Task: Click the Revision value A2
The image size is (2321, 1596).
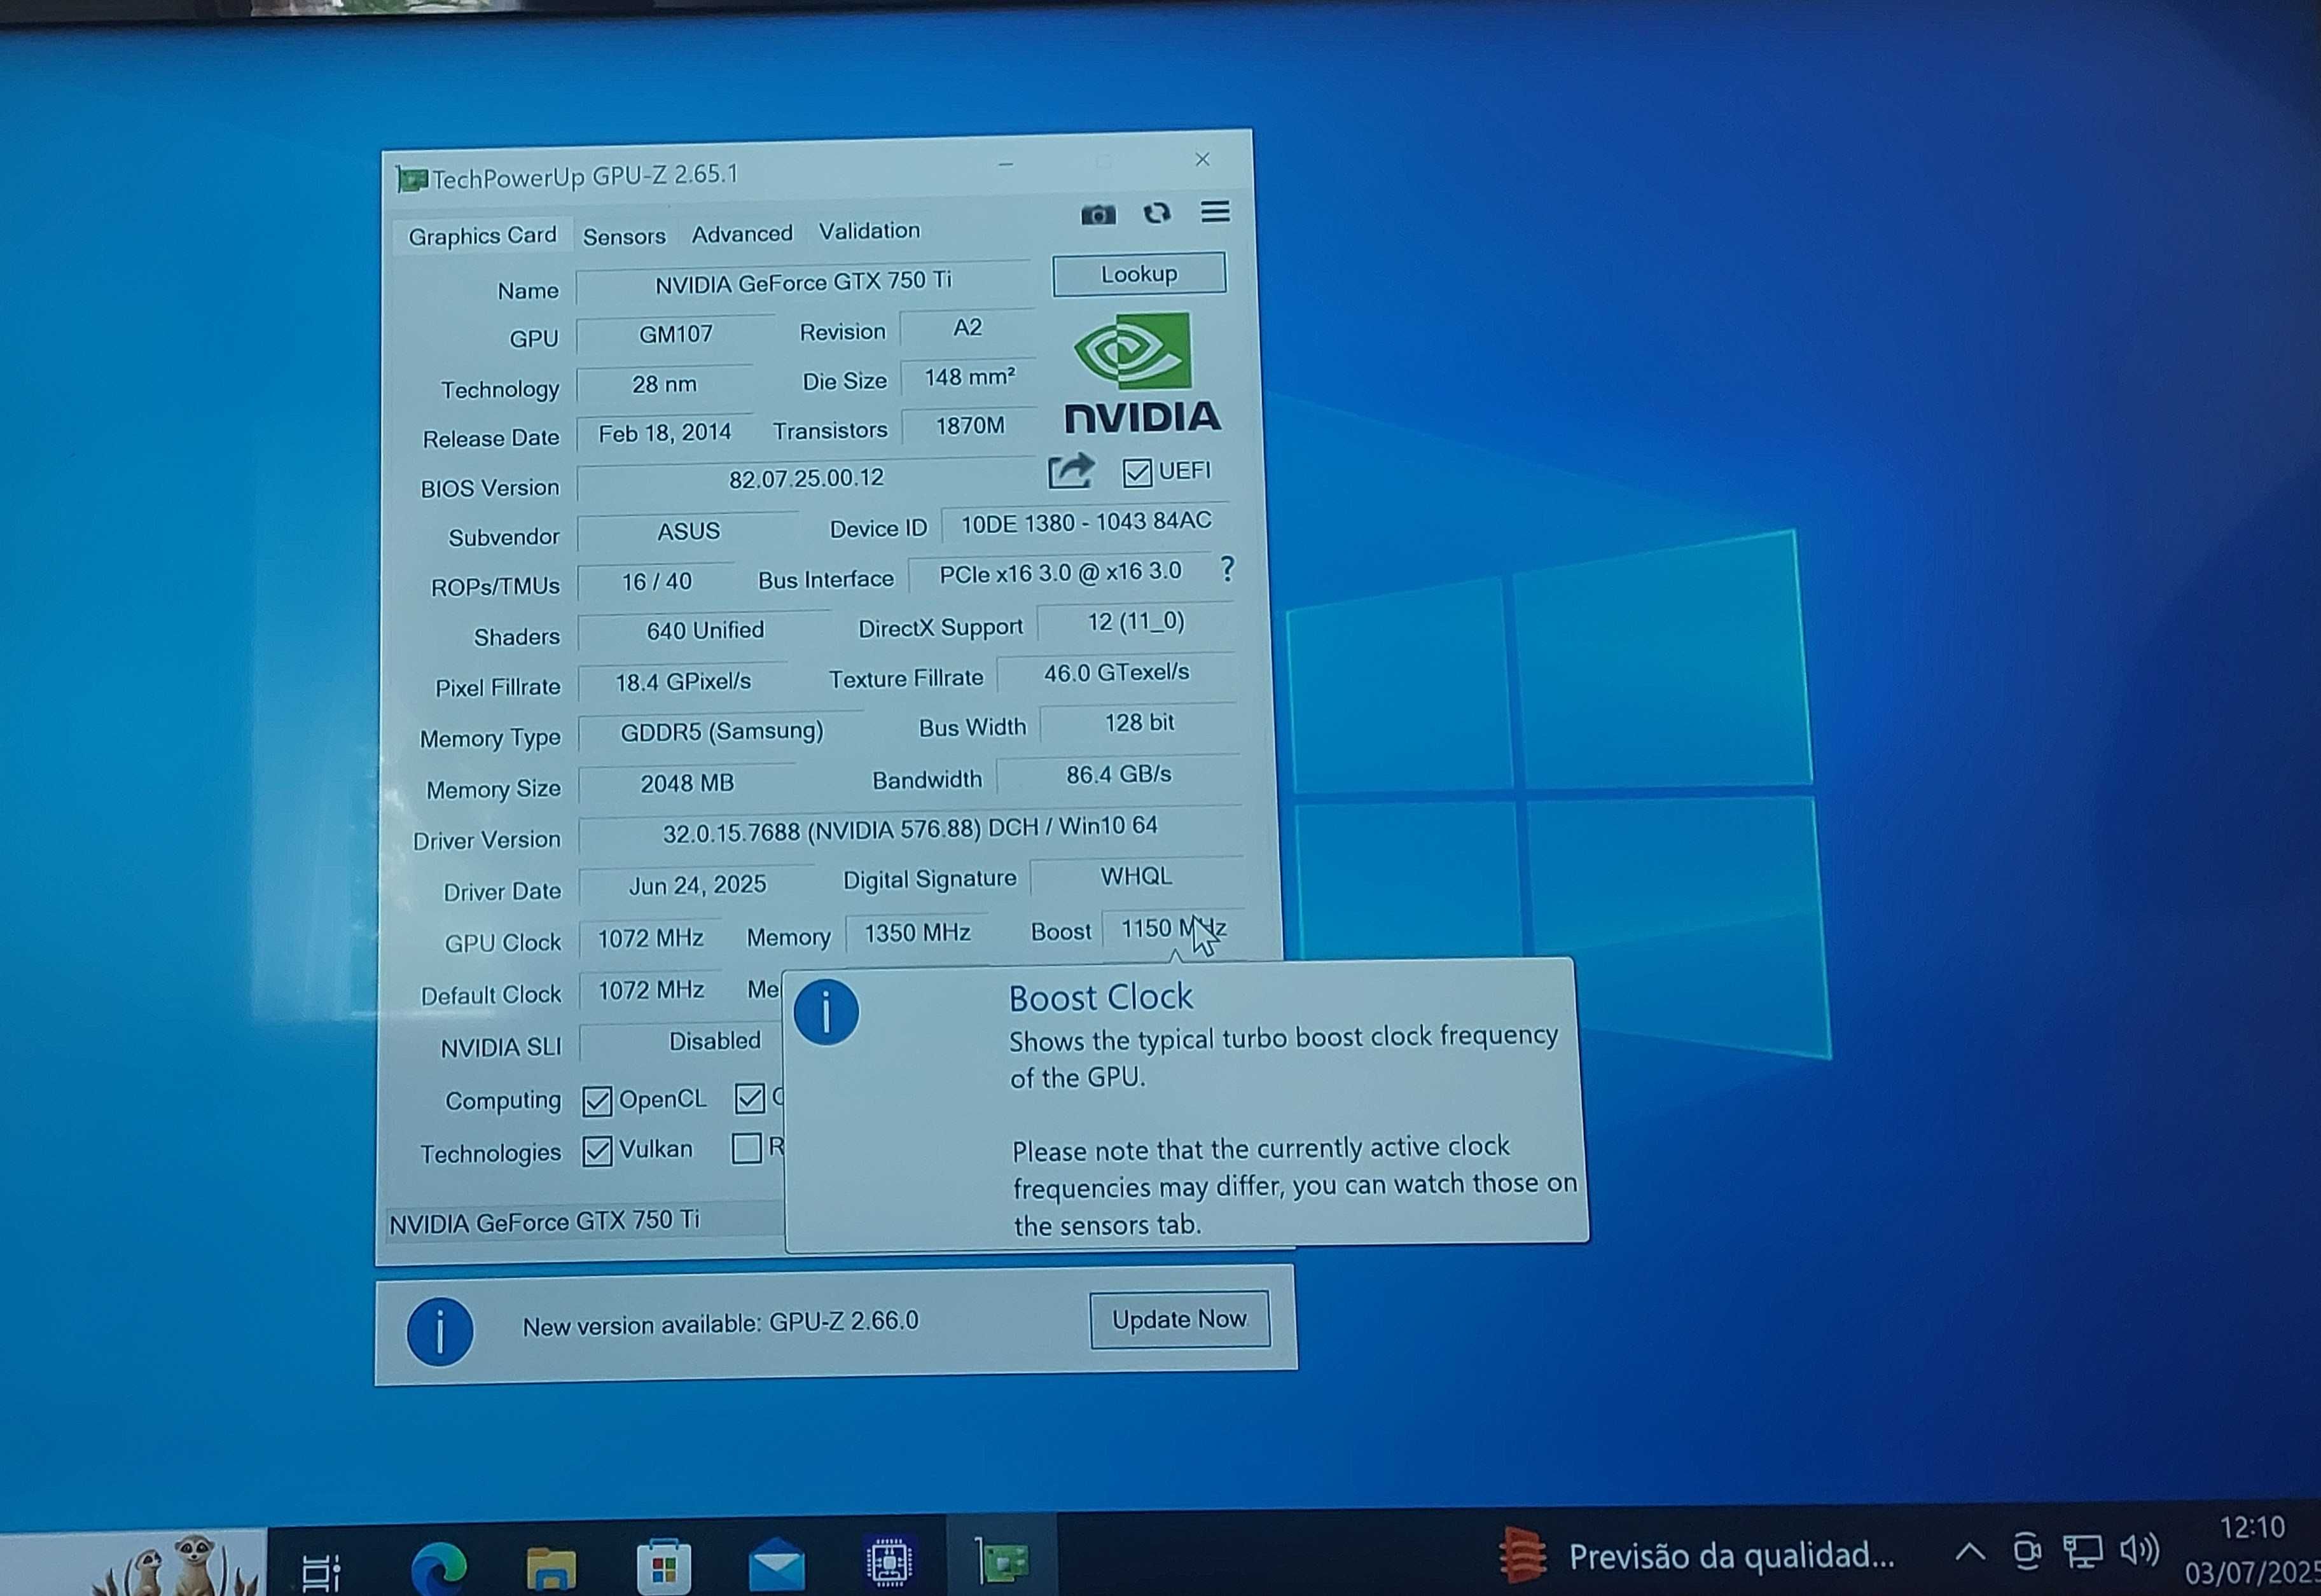Action: pyautogui.click(x=967, y=328)
